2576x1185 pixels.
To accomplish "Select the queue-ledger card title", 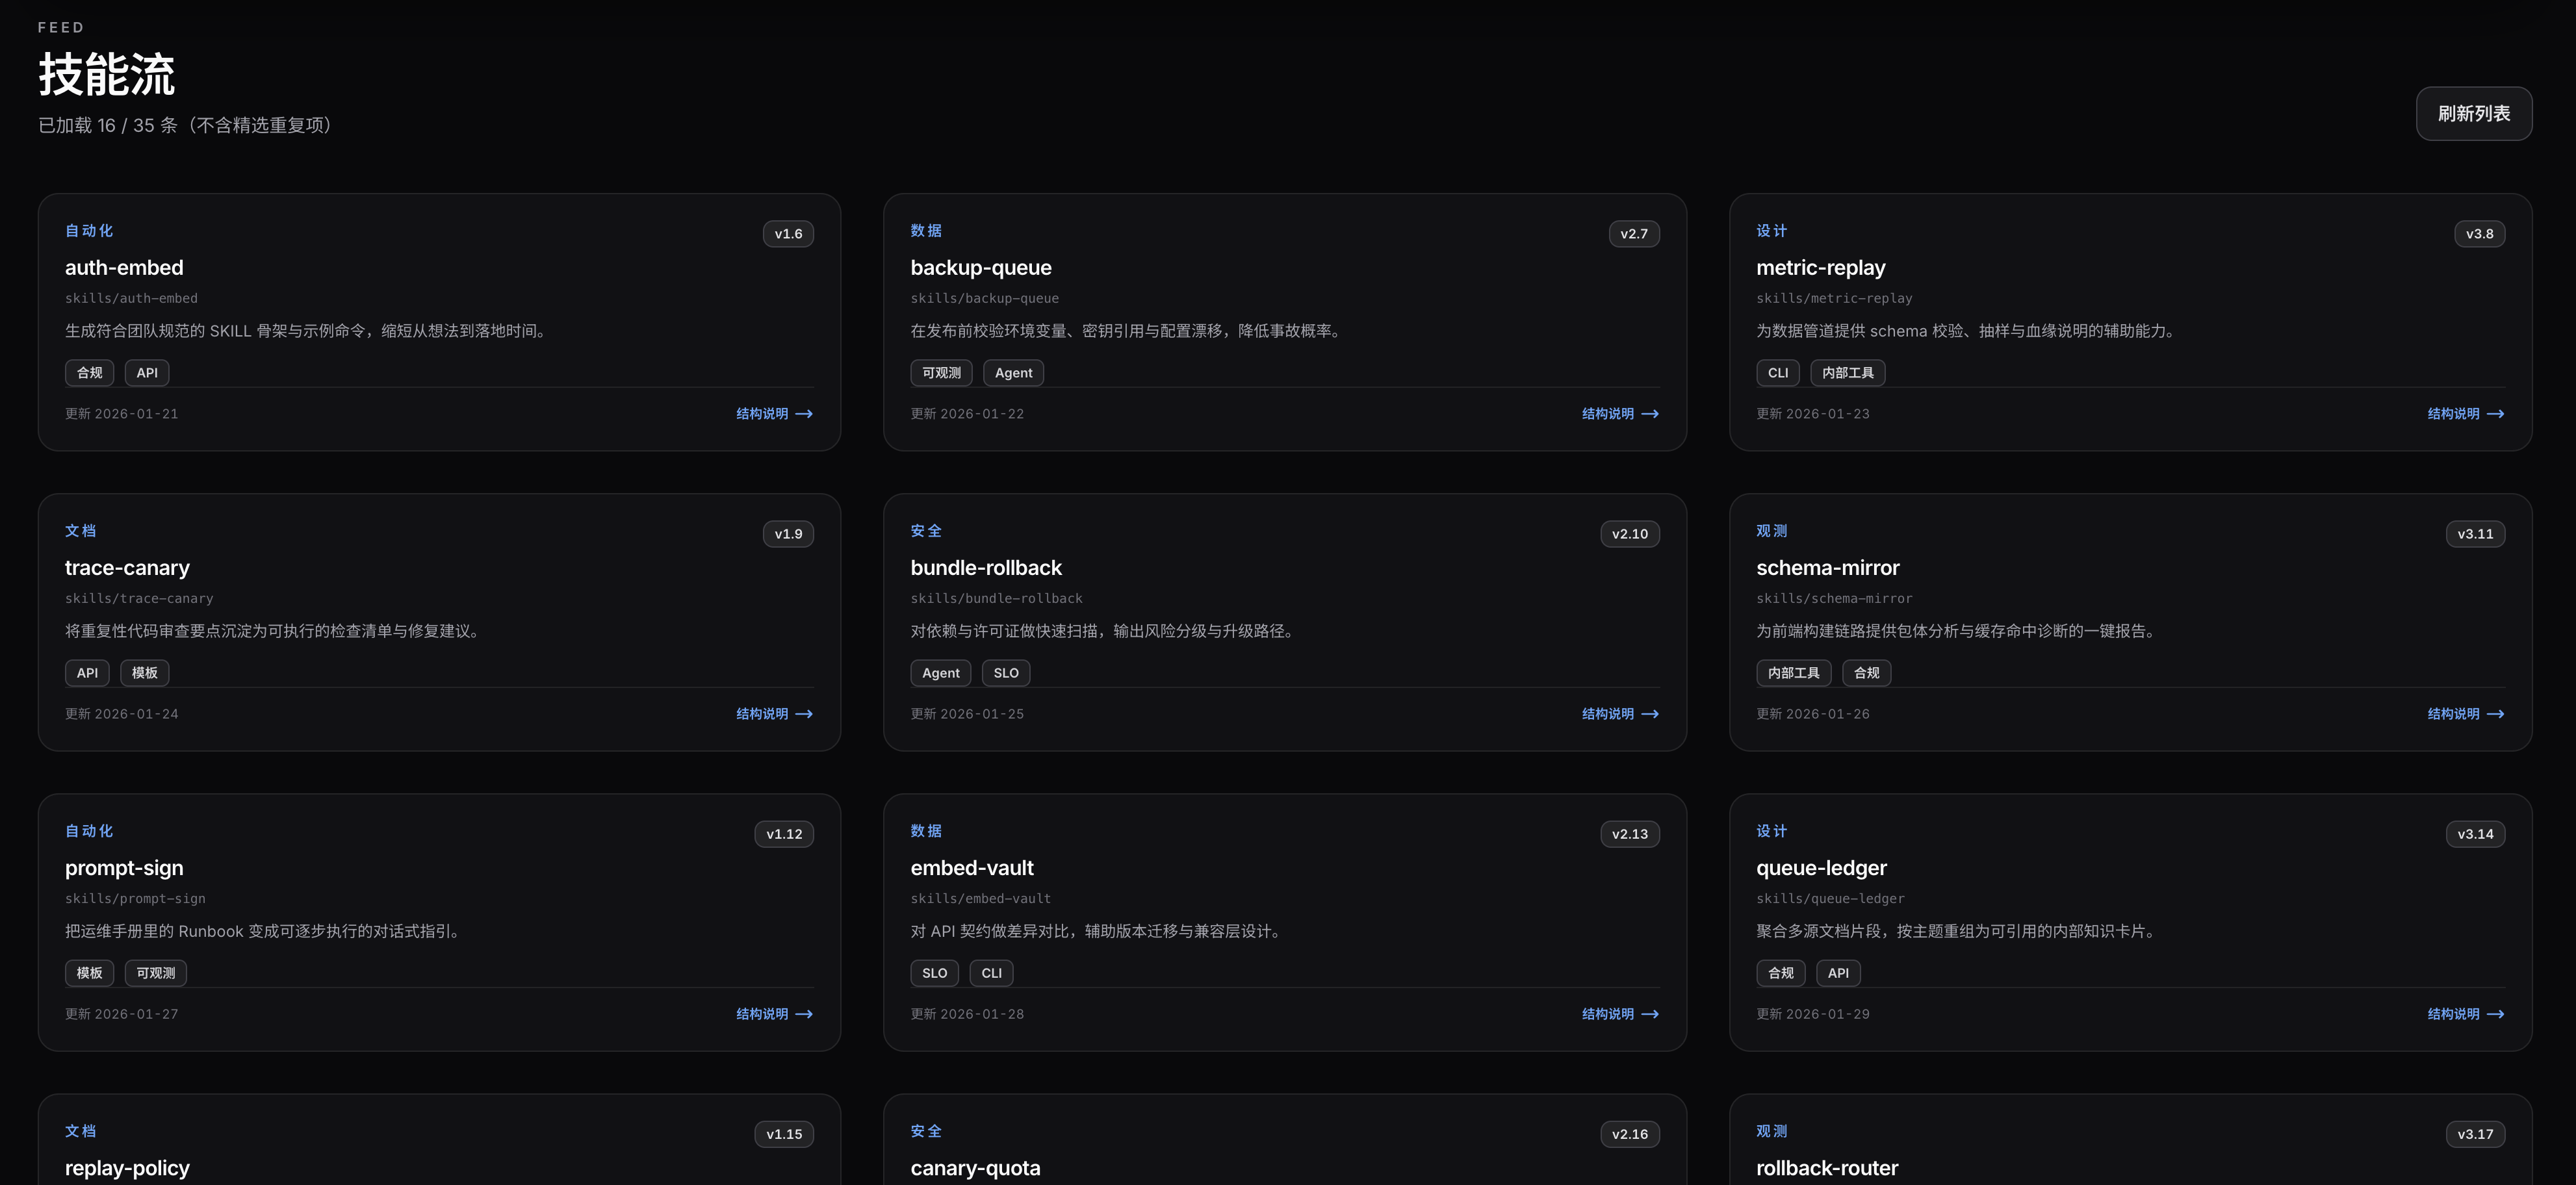I will coord(1822,868).
